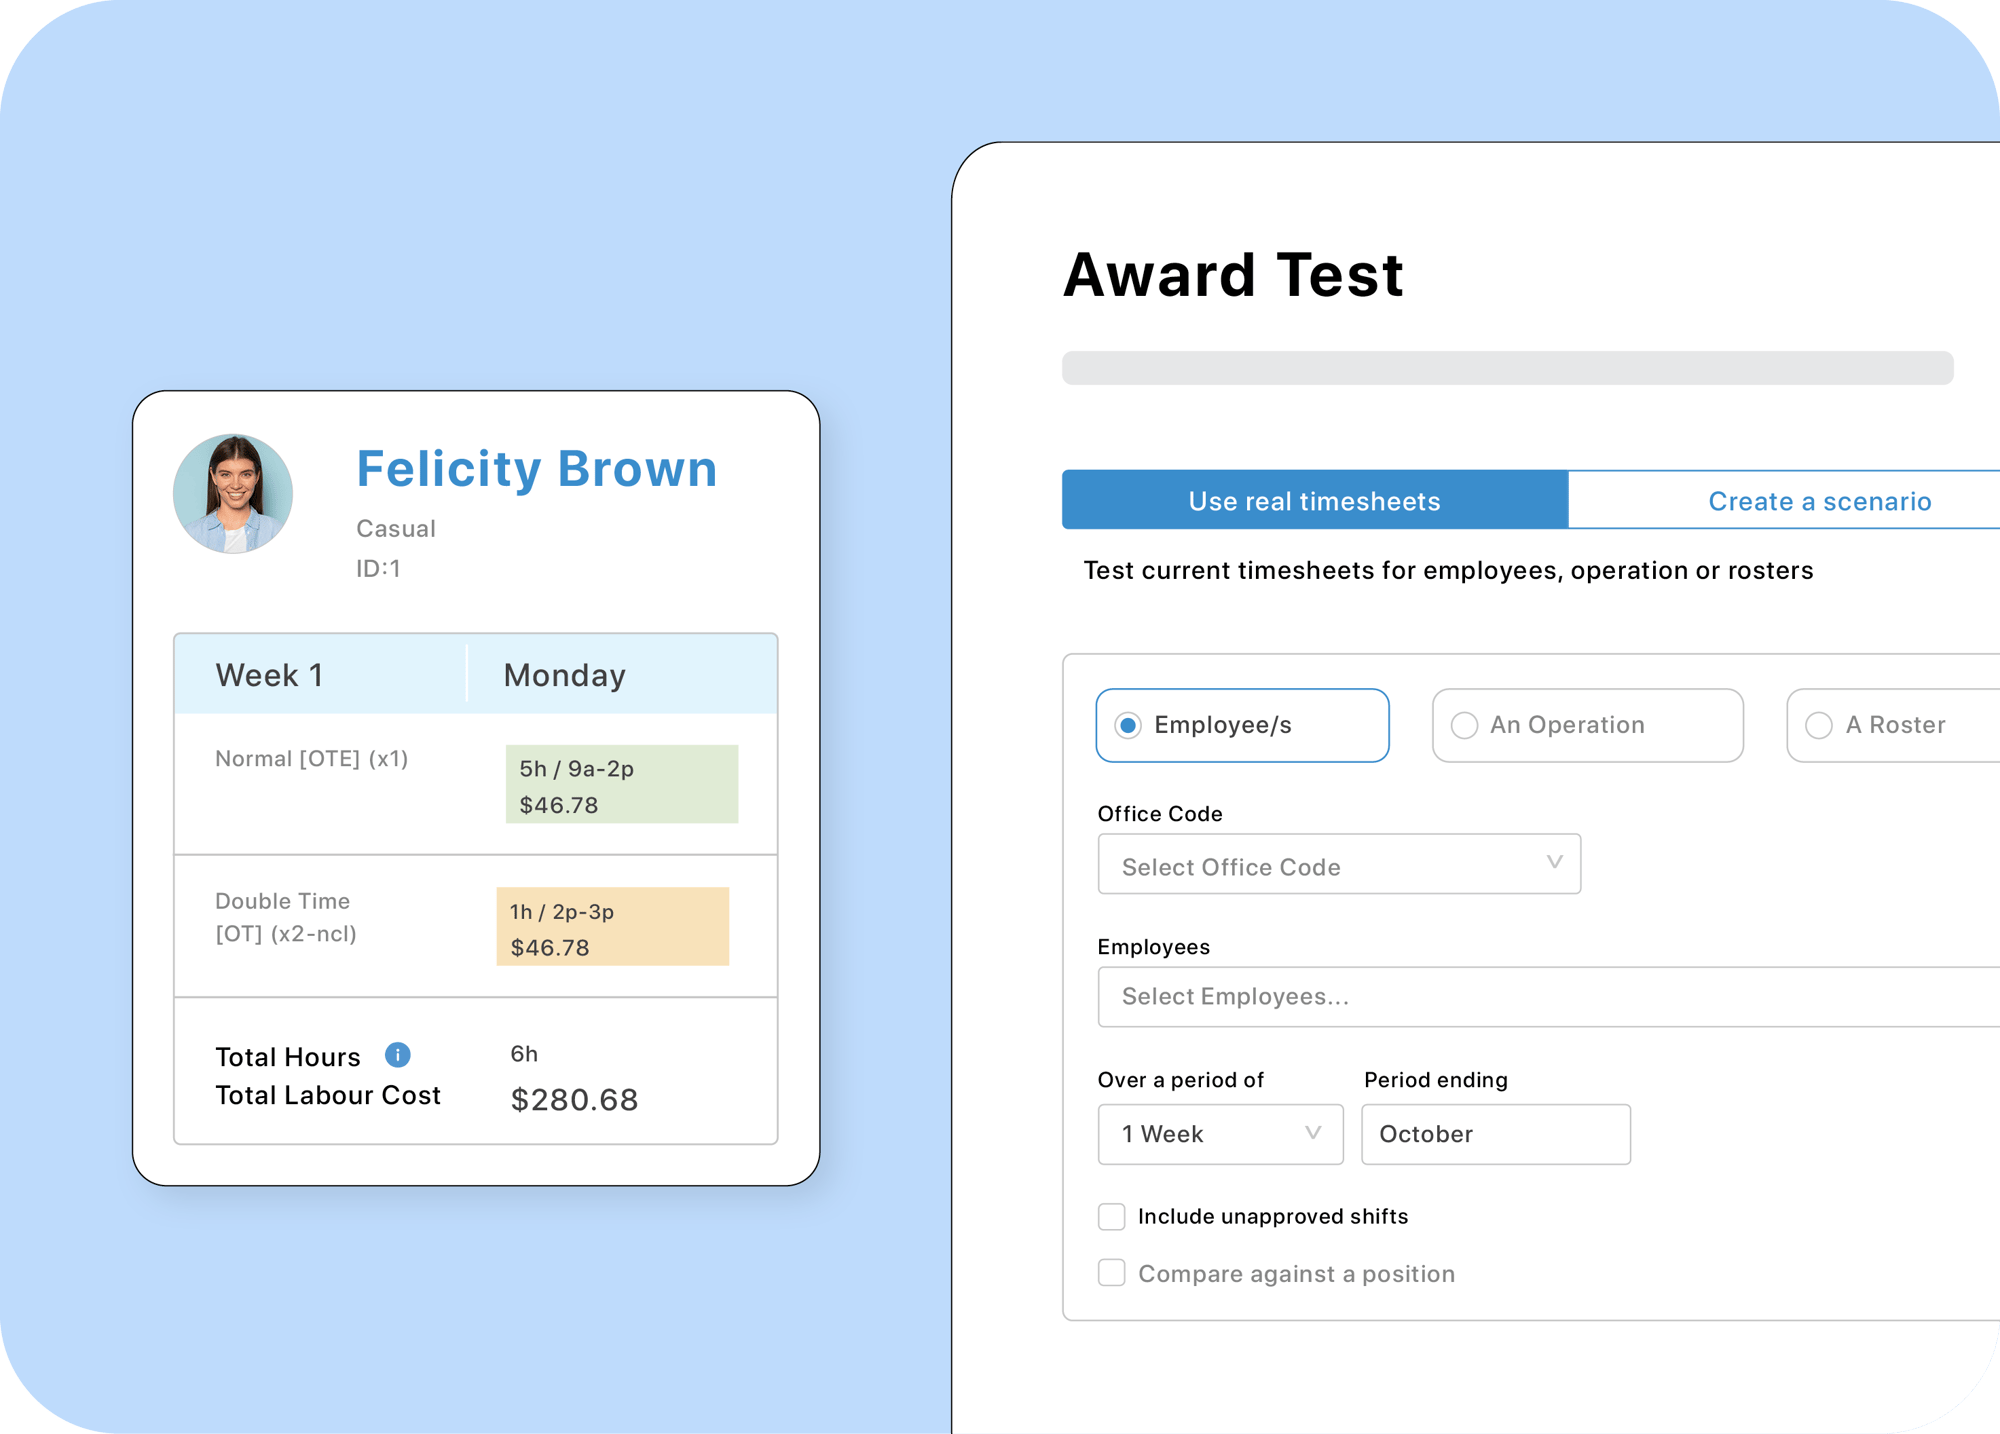This screenshot has height=1434, width=2000.
Task: Click the 1 Week dropdown chevron
Action: click(1313, 1133)
